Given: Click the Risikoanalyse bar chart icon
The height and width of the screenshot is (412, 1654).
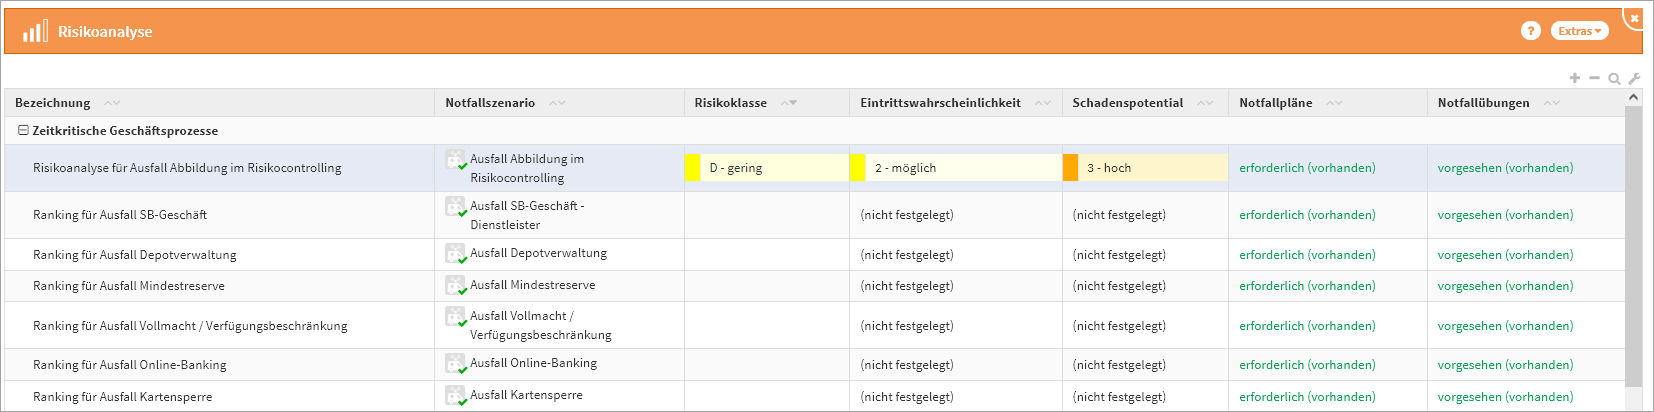Looking at the screenshot, I should click(35, 31).
